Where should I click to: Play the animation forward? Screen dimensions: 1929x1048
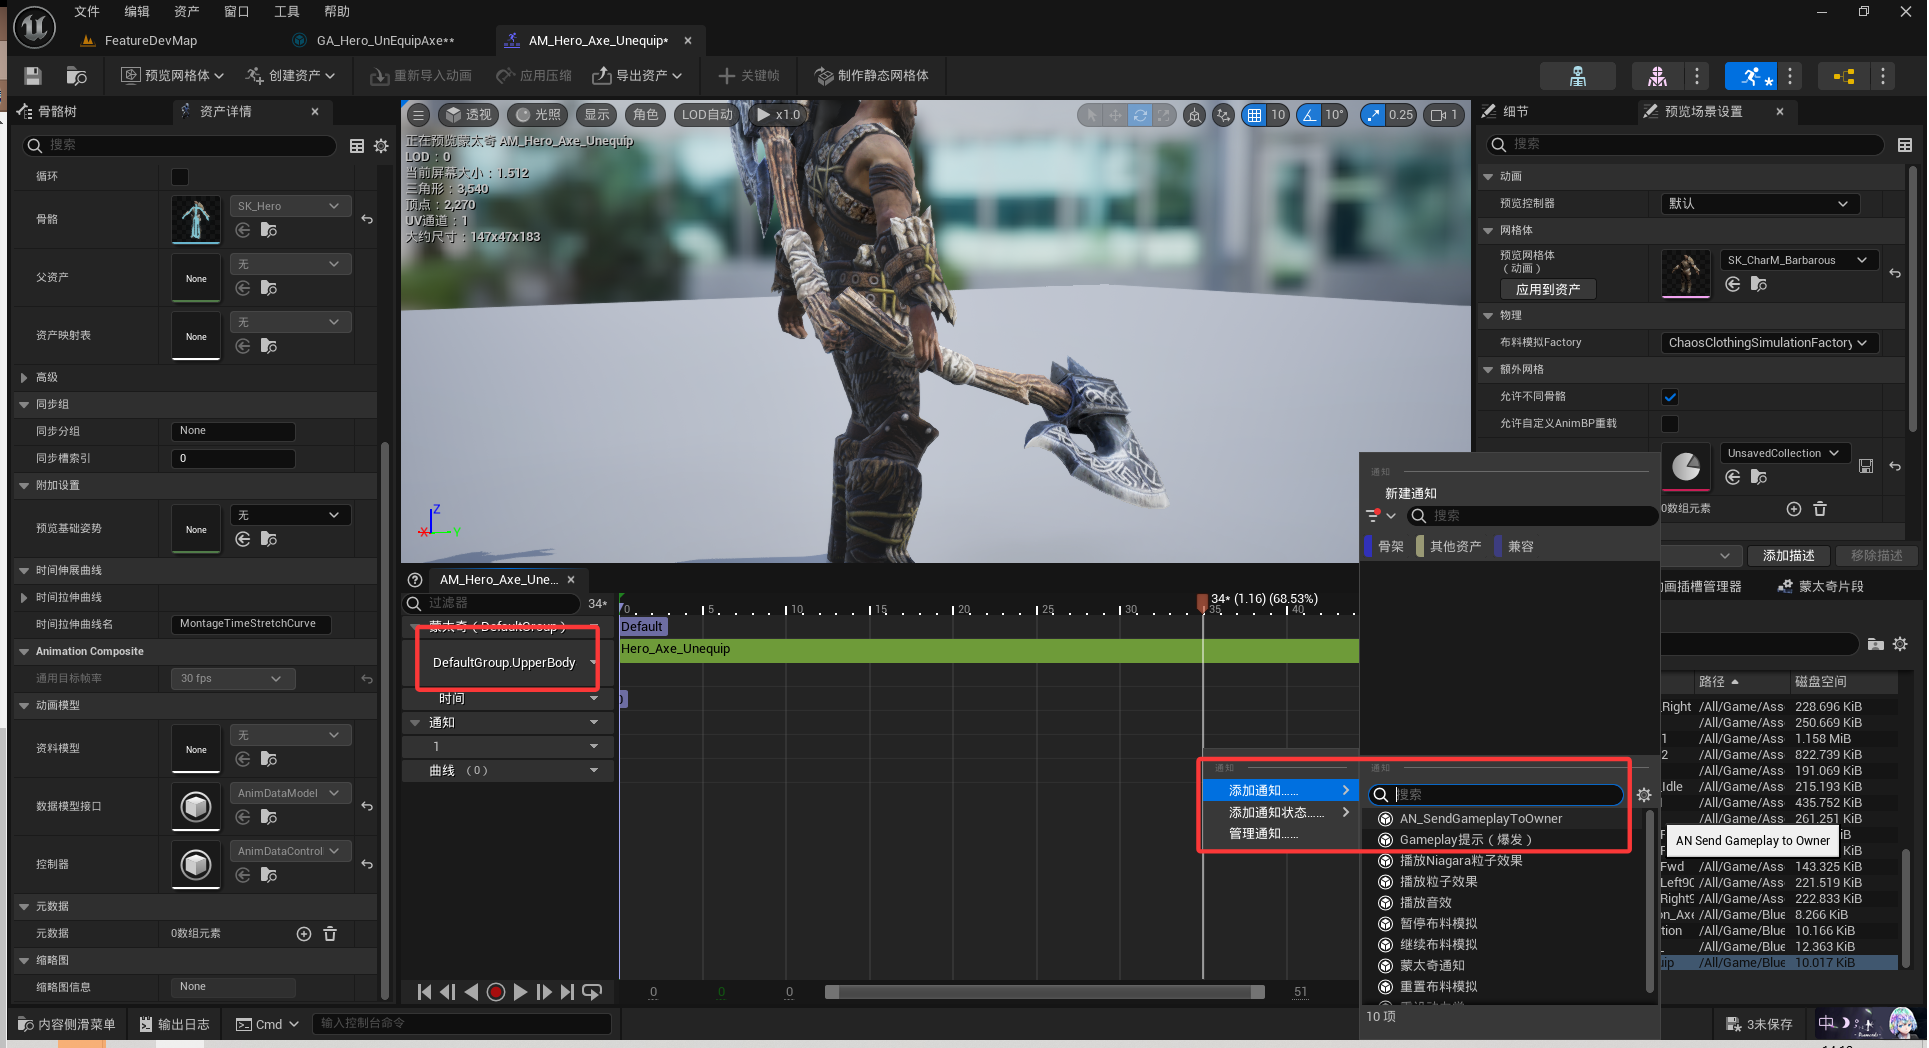pyautogui.click(x=520, y=992)
